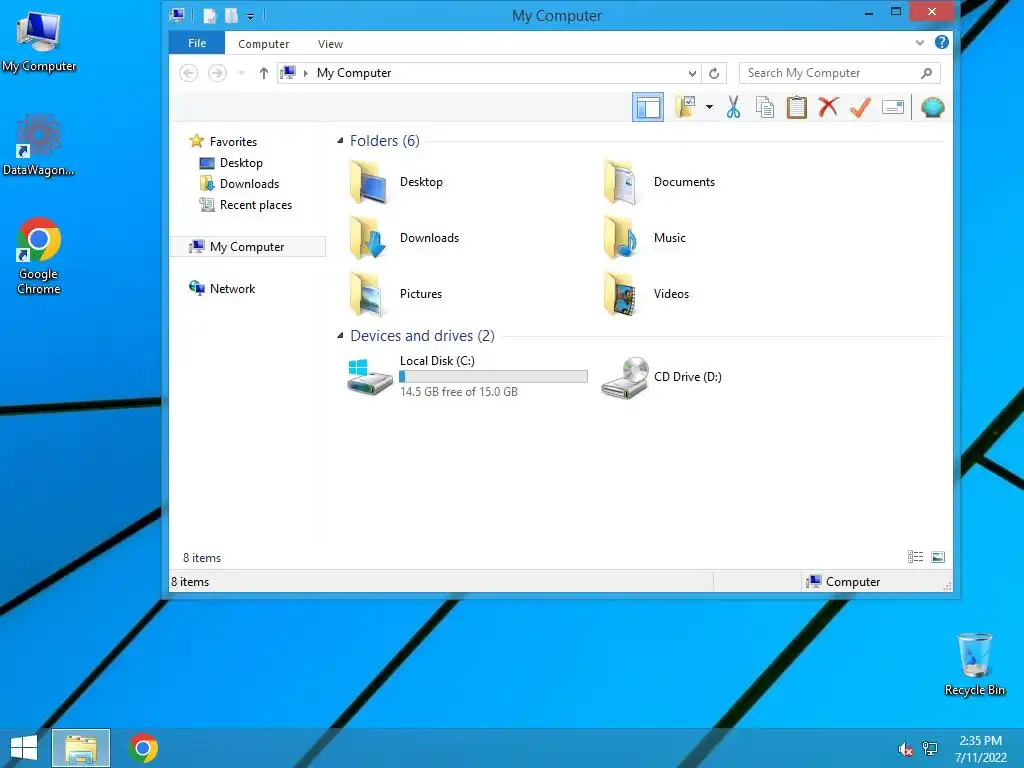
Task: Click the '14.5 GB free of 15.0 GB' text
Action: click(458, 392)
